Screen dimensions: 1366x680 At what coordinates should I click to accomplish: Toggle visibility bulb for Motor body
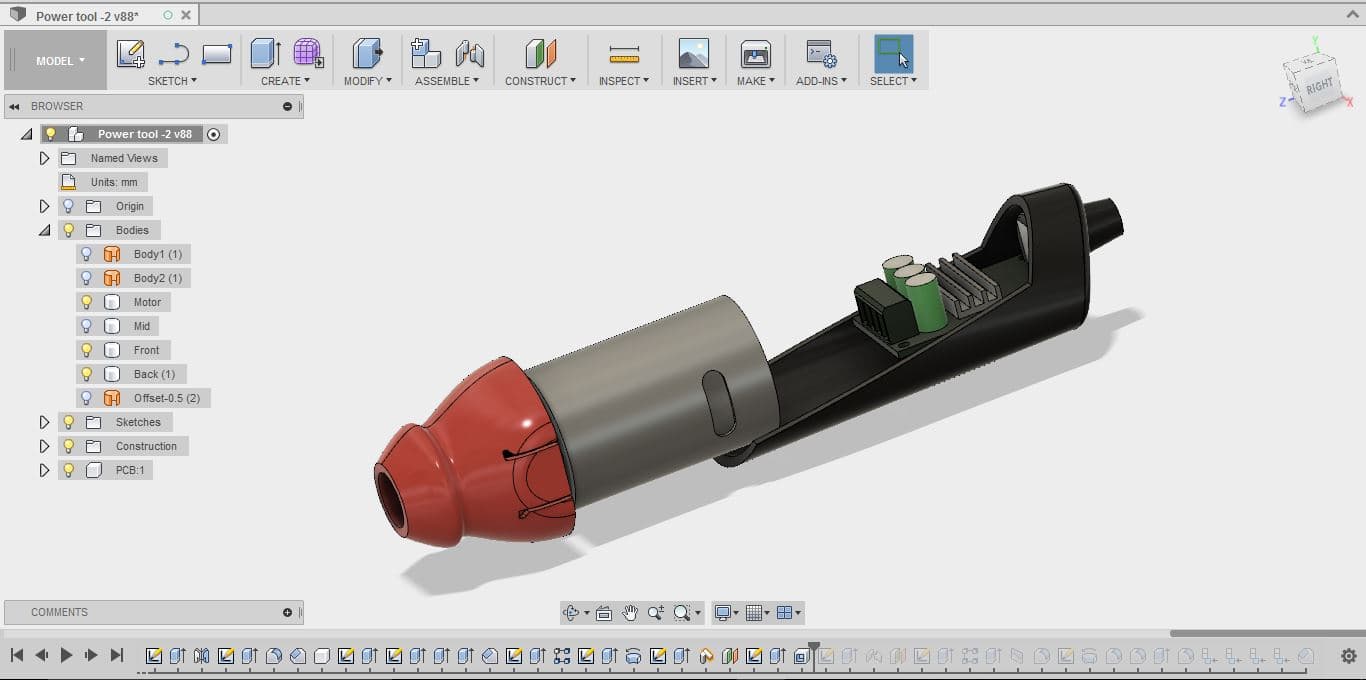pos(87,302)
